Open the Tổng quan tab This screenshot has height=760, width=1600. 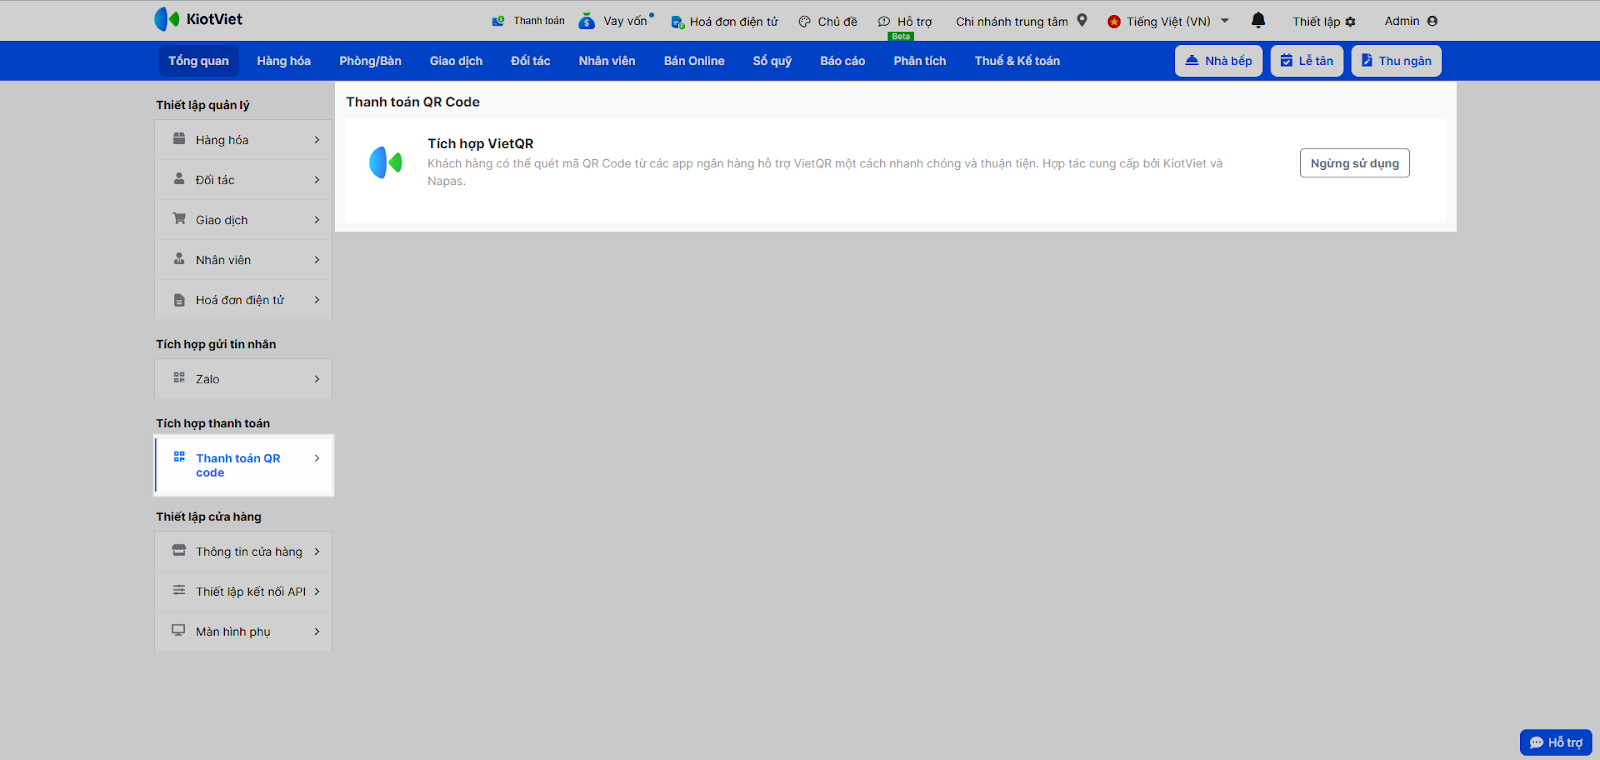[x=198, y=61]
